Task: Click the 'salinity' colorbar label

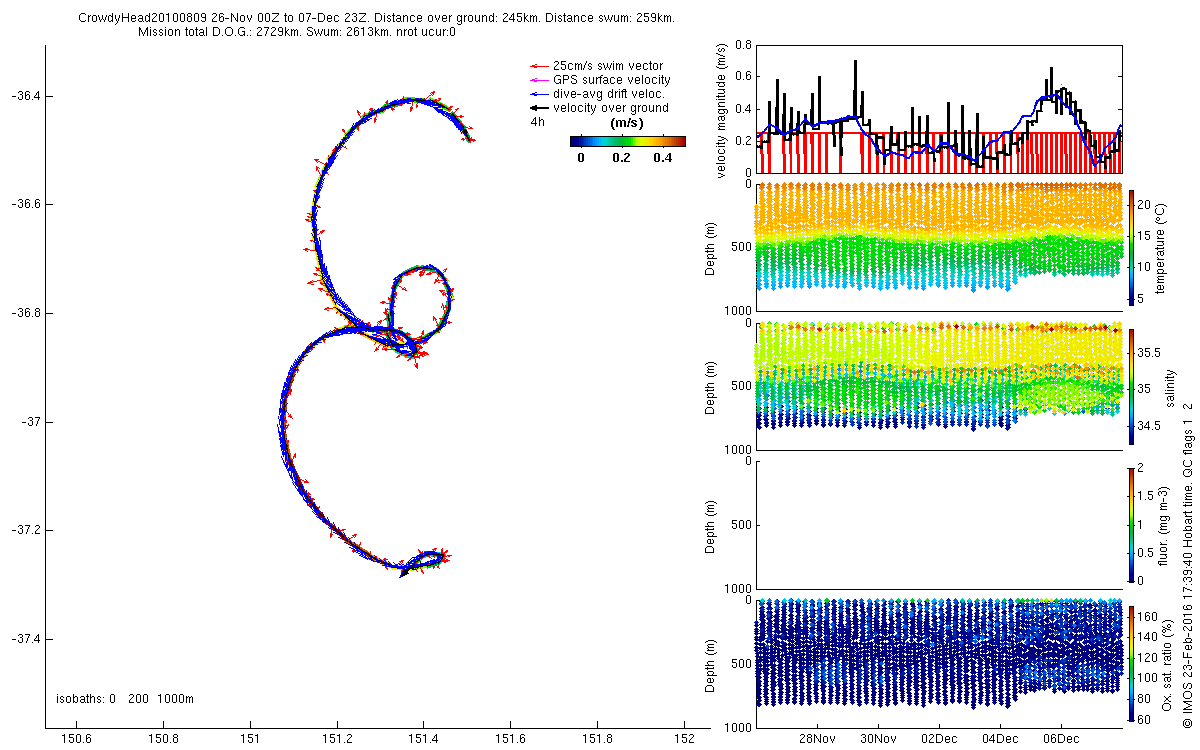Action: [1168, 387]
